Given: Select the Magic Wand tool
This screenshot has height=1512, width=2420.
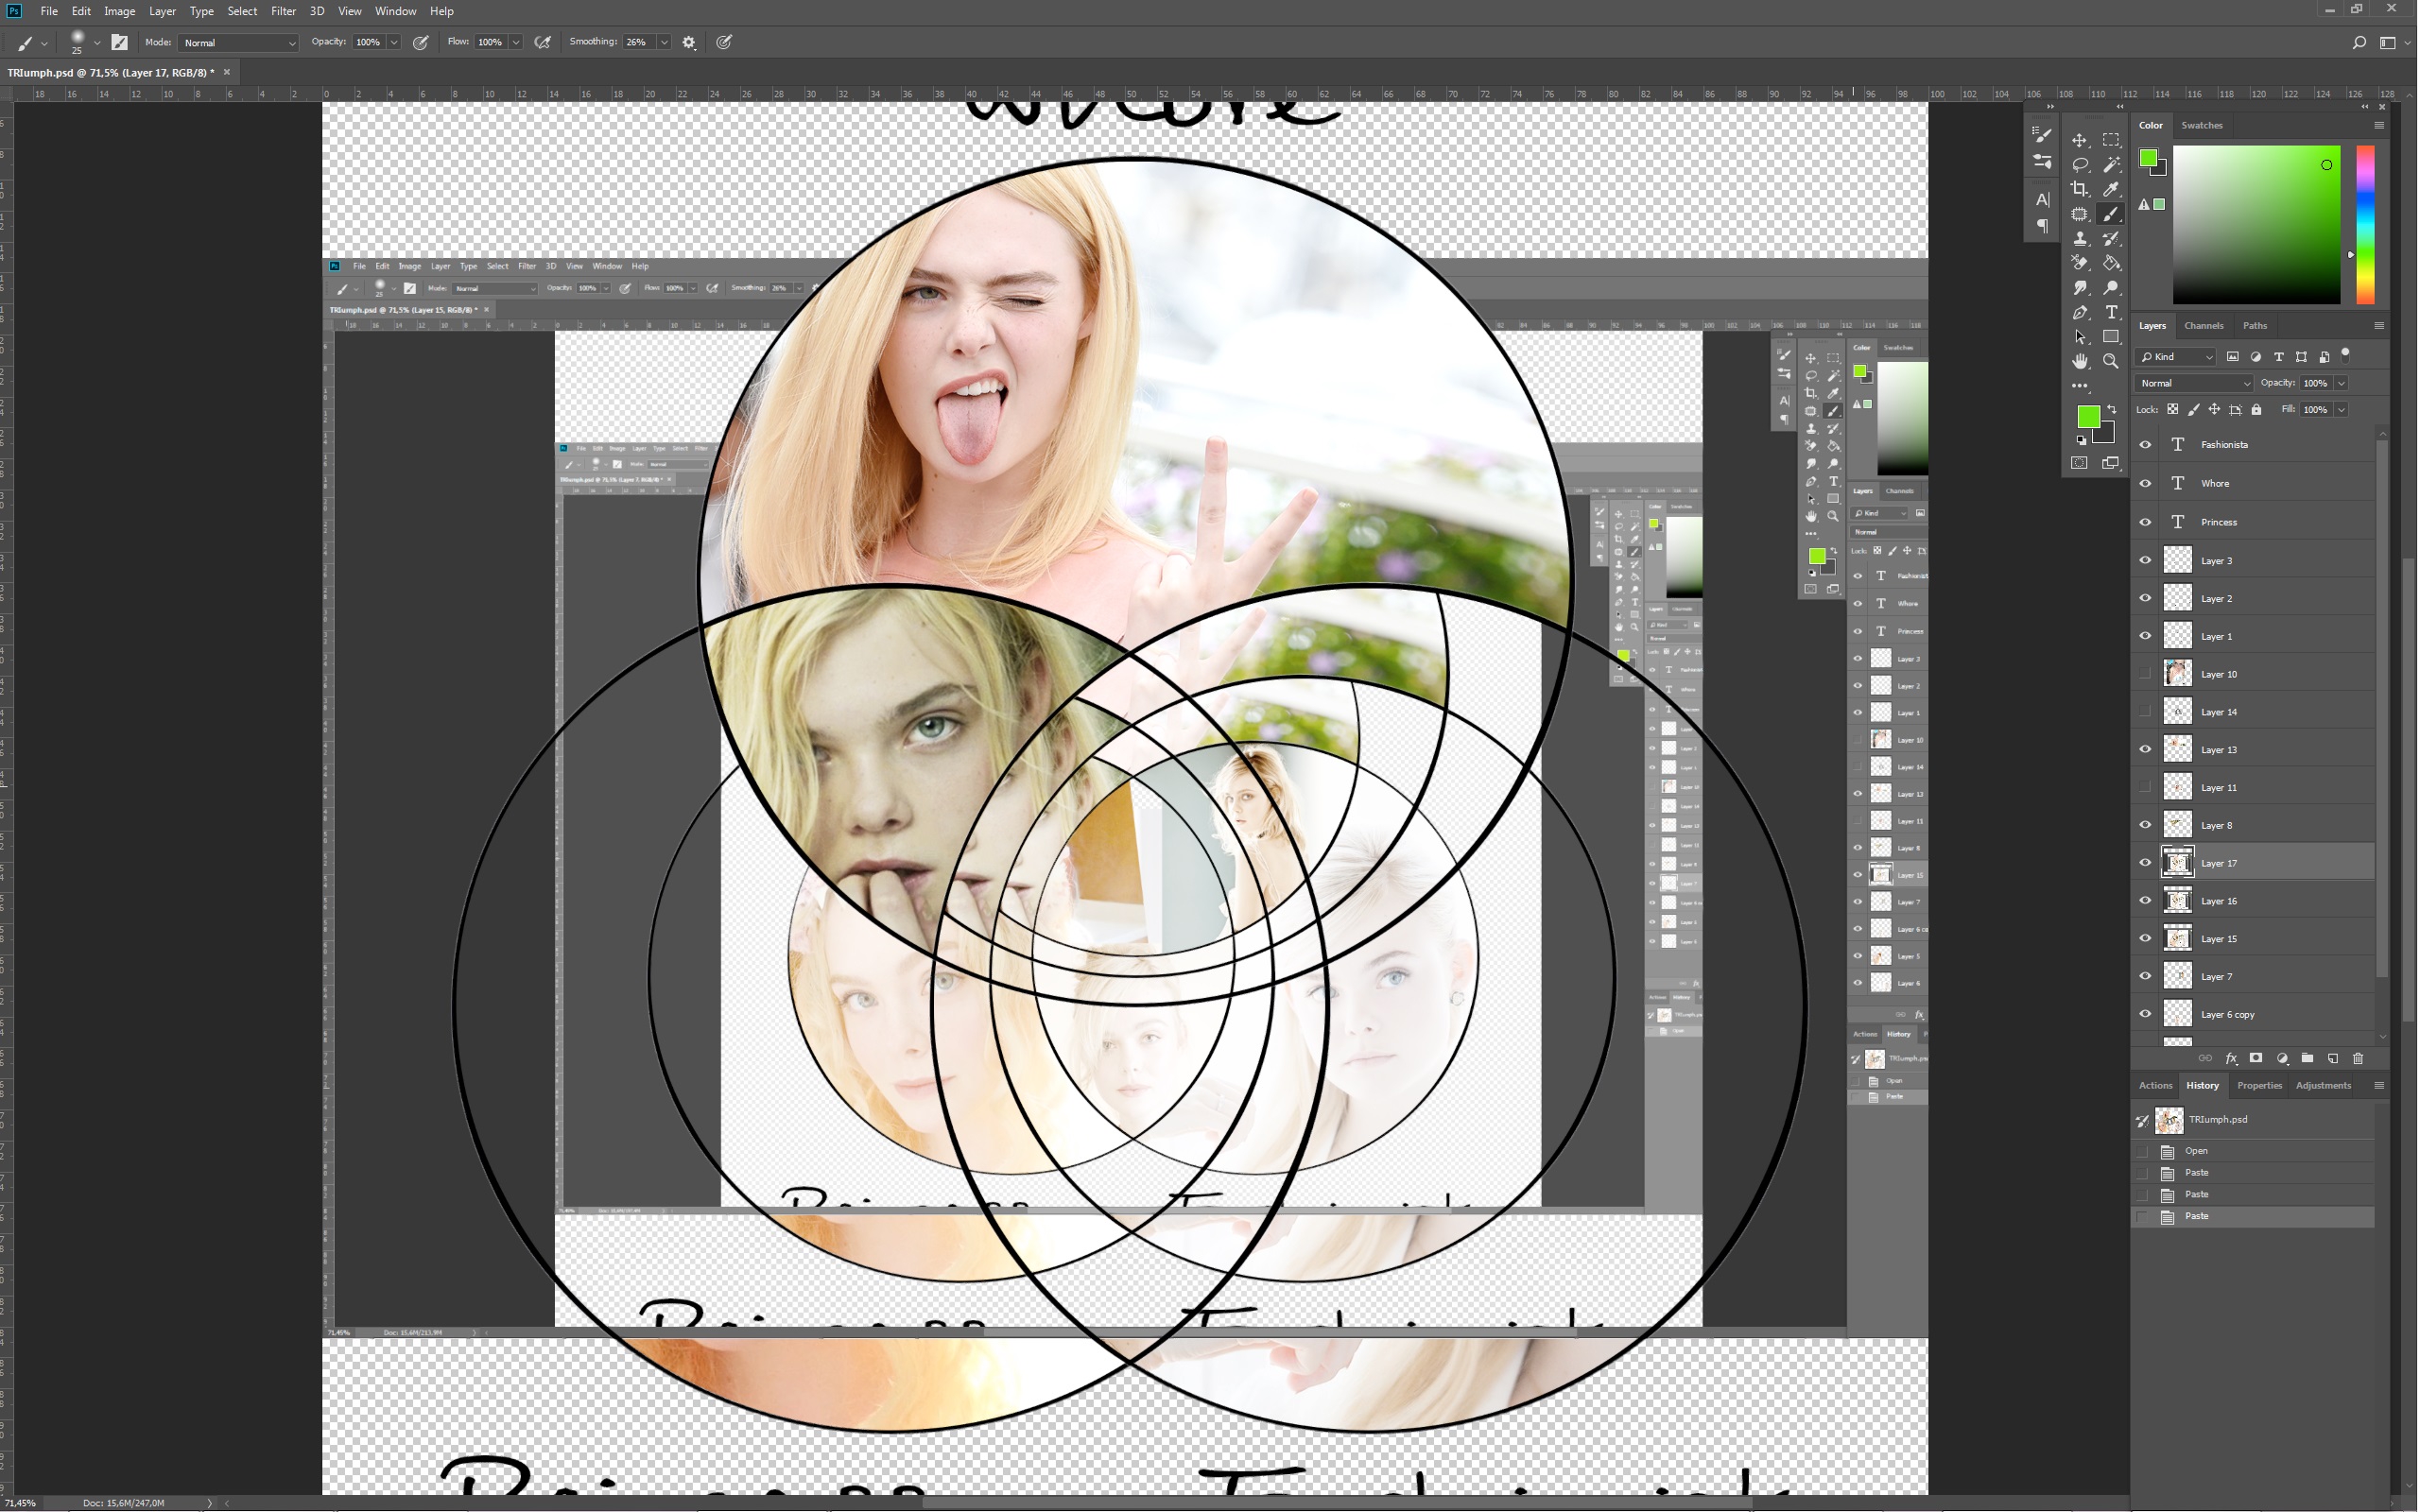Looking at the screenshot, I should click(x=2112, y=164).
